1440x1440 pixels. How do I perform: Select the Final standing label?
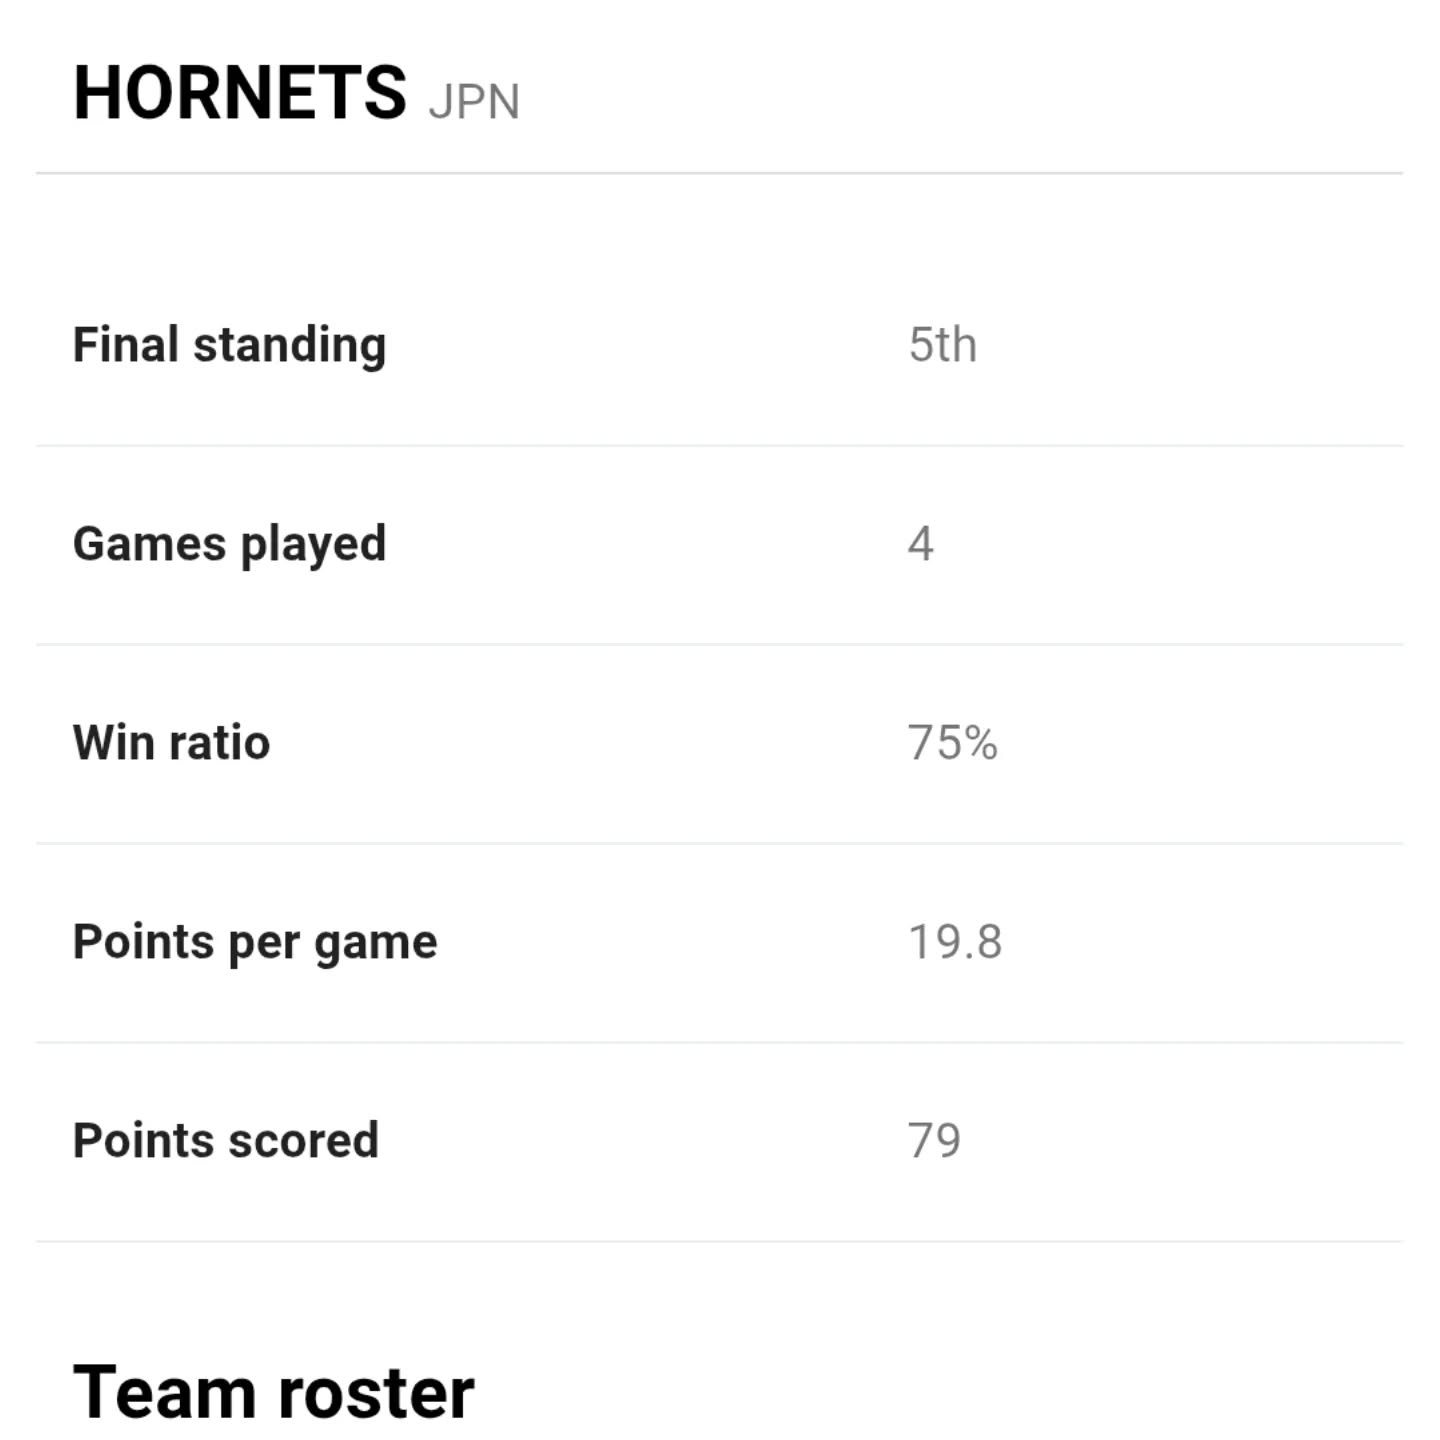[x=229, y=345]
